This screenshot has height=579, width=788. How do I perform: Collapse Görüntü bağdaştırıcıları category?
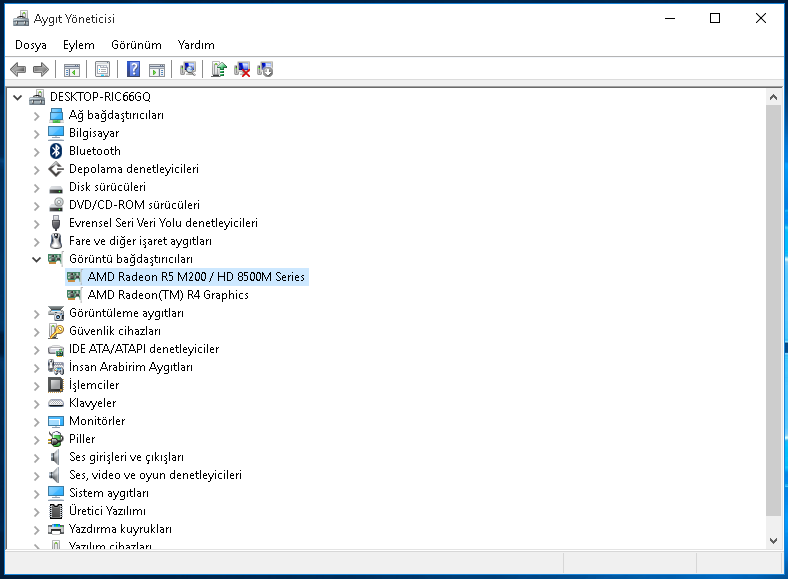36,259
